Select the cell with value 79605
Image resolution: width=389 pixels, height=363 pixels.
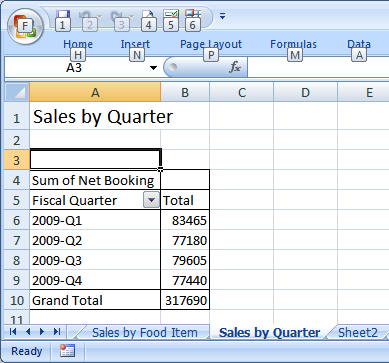pos(185,260)
